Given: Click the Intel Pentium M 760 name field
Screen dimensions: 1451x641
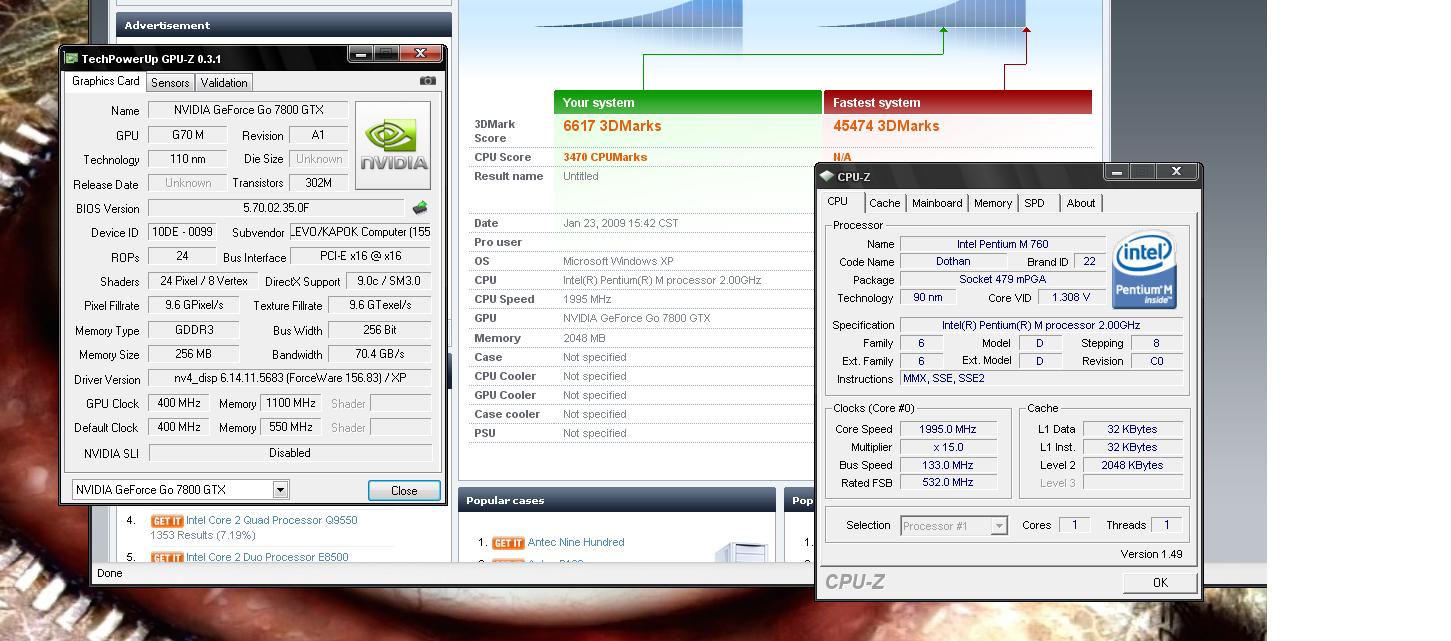Looking at the screenshot, I should [1003, 244].
